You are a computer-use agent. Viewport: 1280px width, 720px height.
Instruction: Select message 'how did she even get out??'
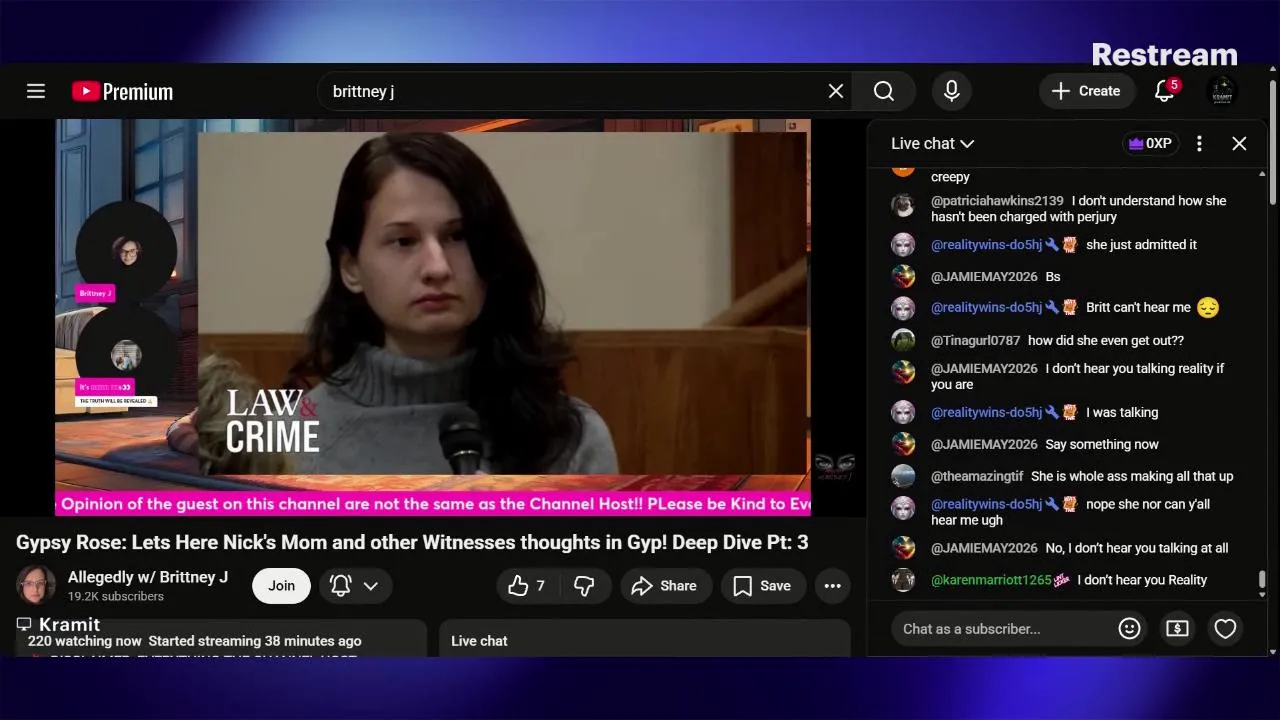click(x=1106, y=340)
